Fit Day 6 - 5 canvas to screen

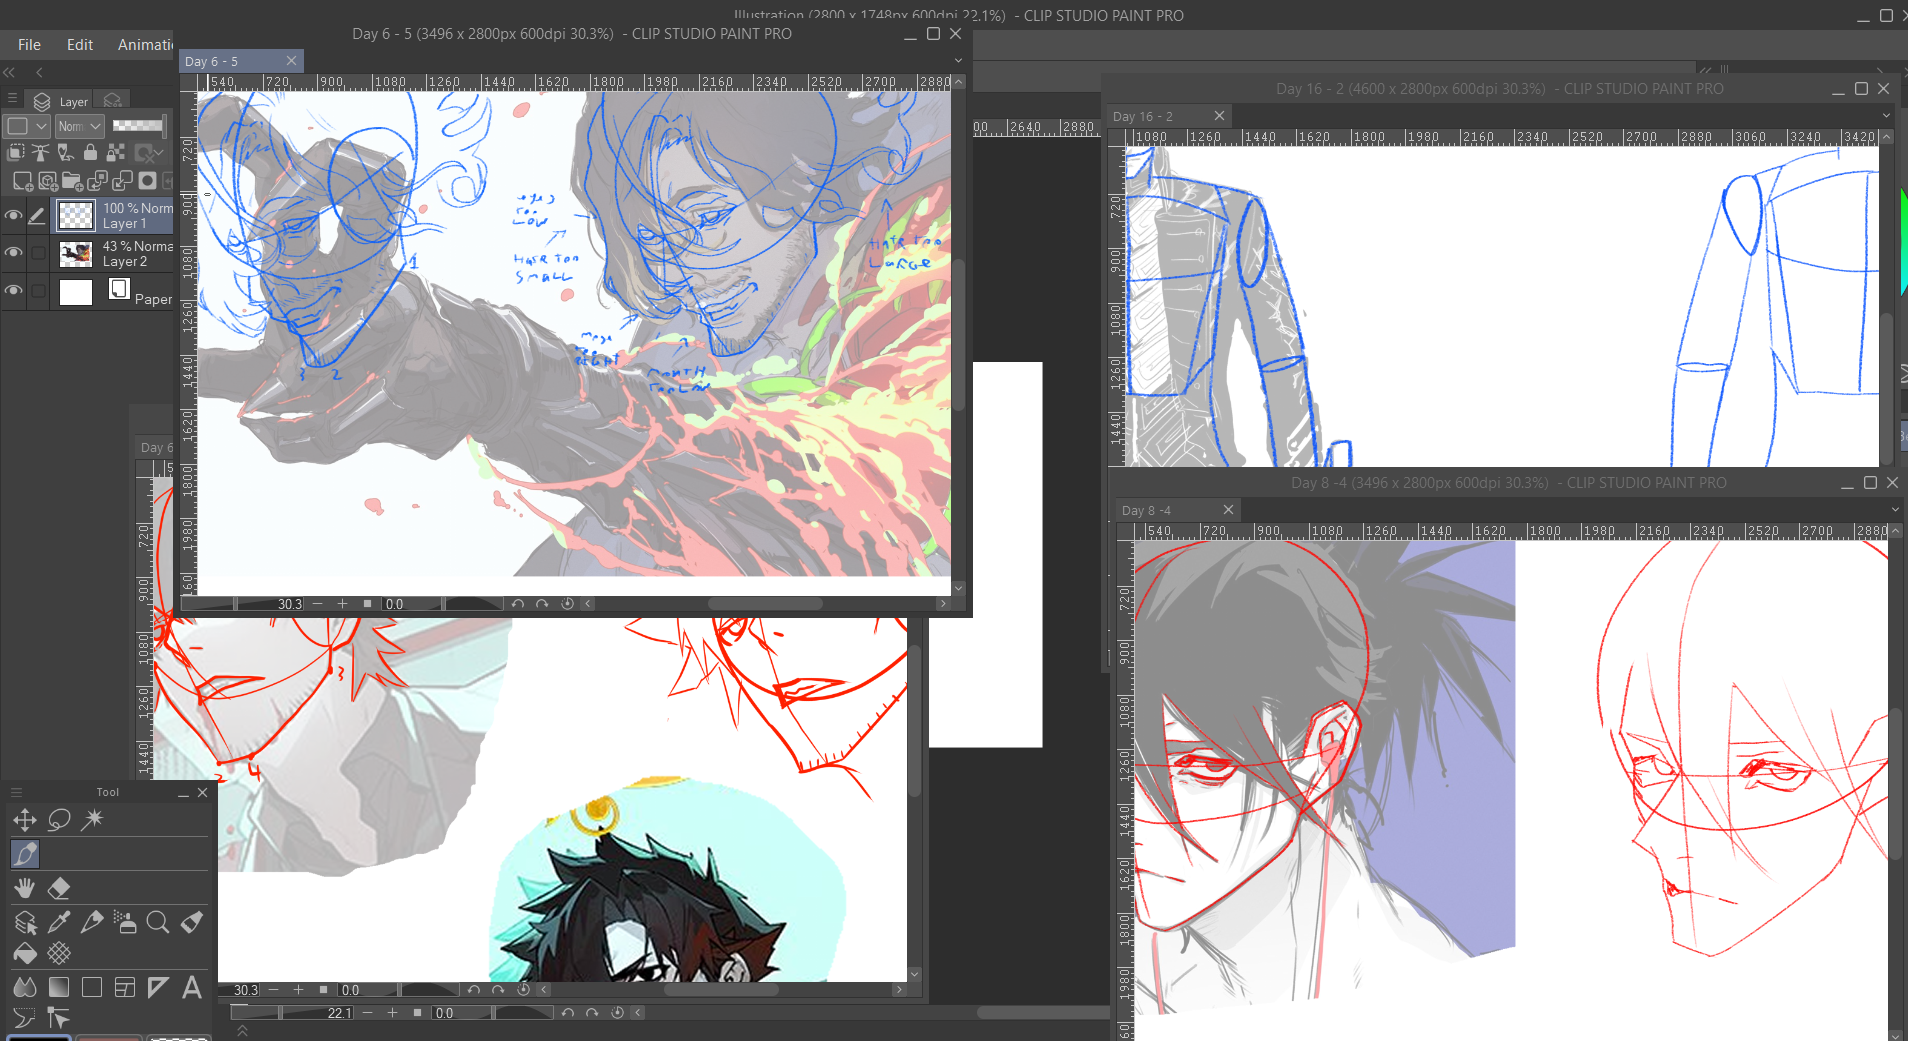point(367,603)
